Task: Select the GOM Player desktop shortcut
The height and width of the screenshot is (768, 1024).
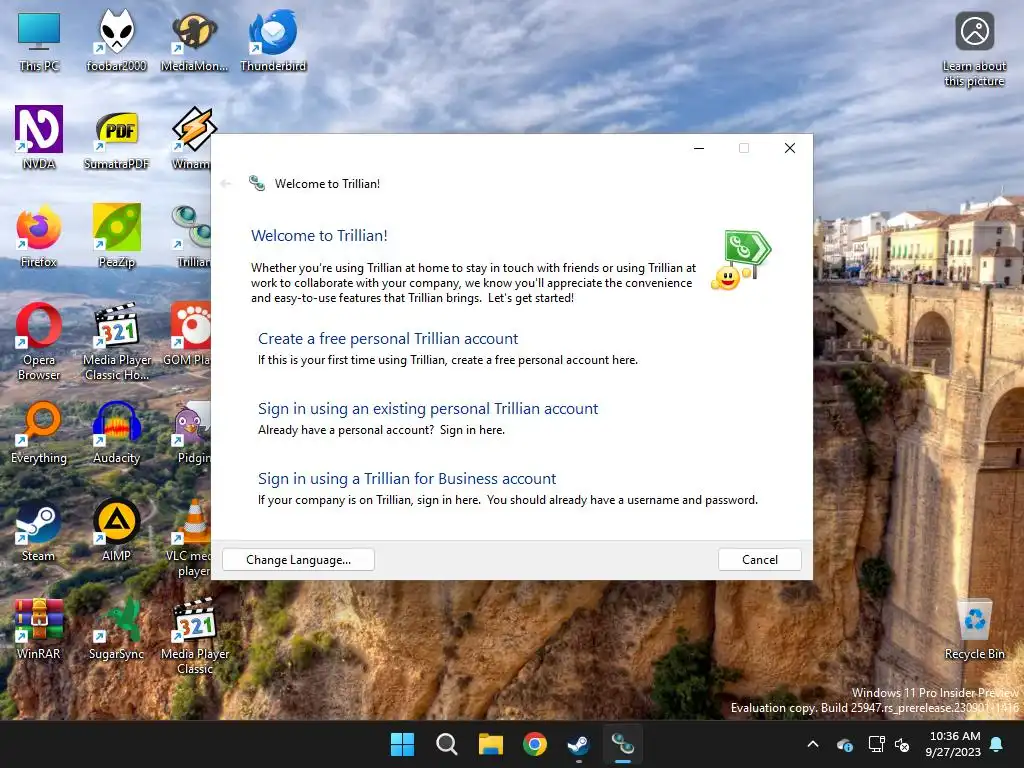Action: (189, 334)
